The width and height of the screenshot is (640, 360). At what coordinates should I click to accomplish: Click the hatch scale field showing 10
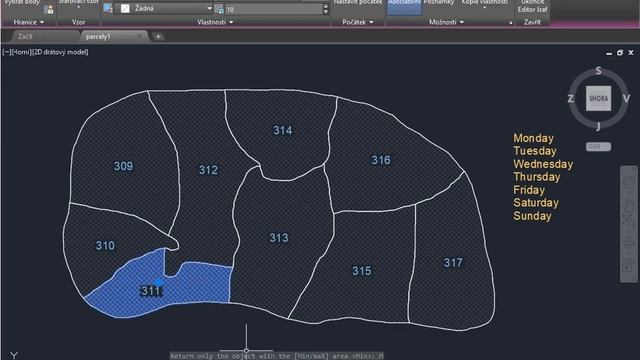pos(273,9)
